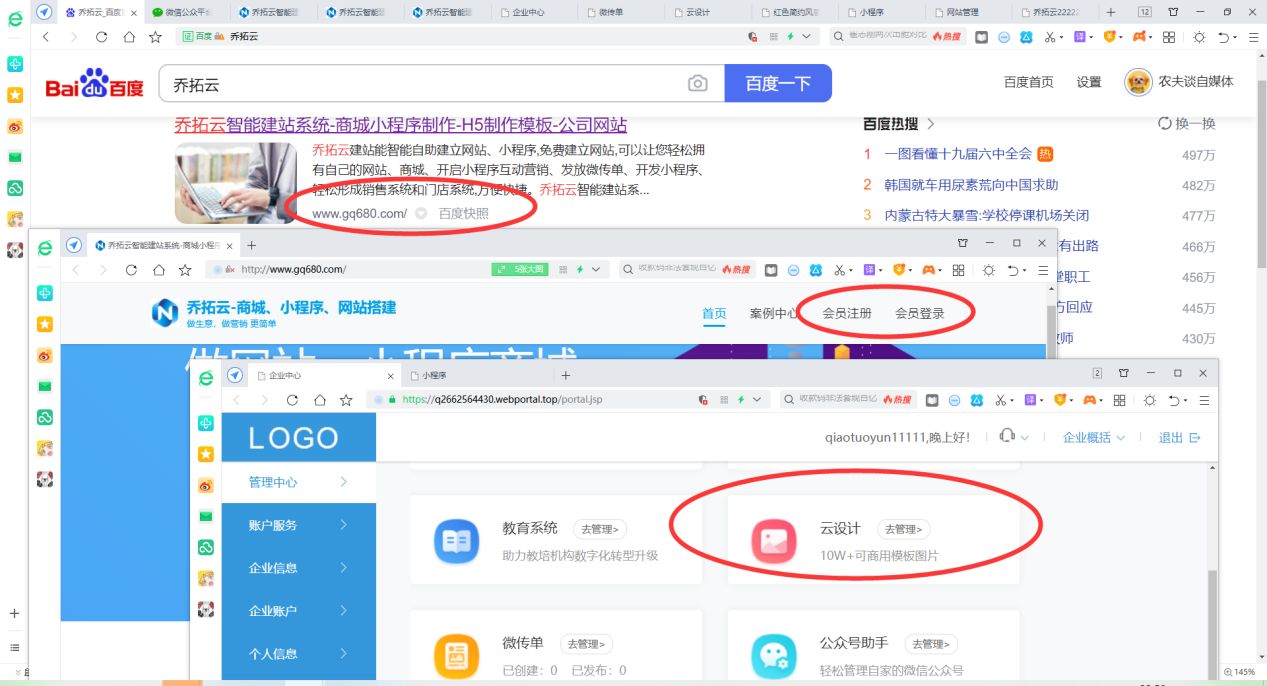Open the 百度热搜 arrow
1267x686 pixels.
coord(931,124)
